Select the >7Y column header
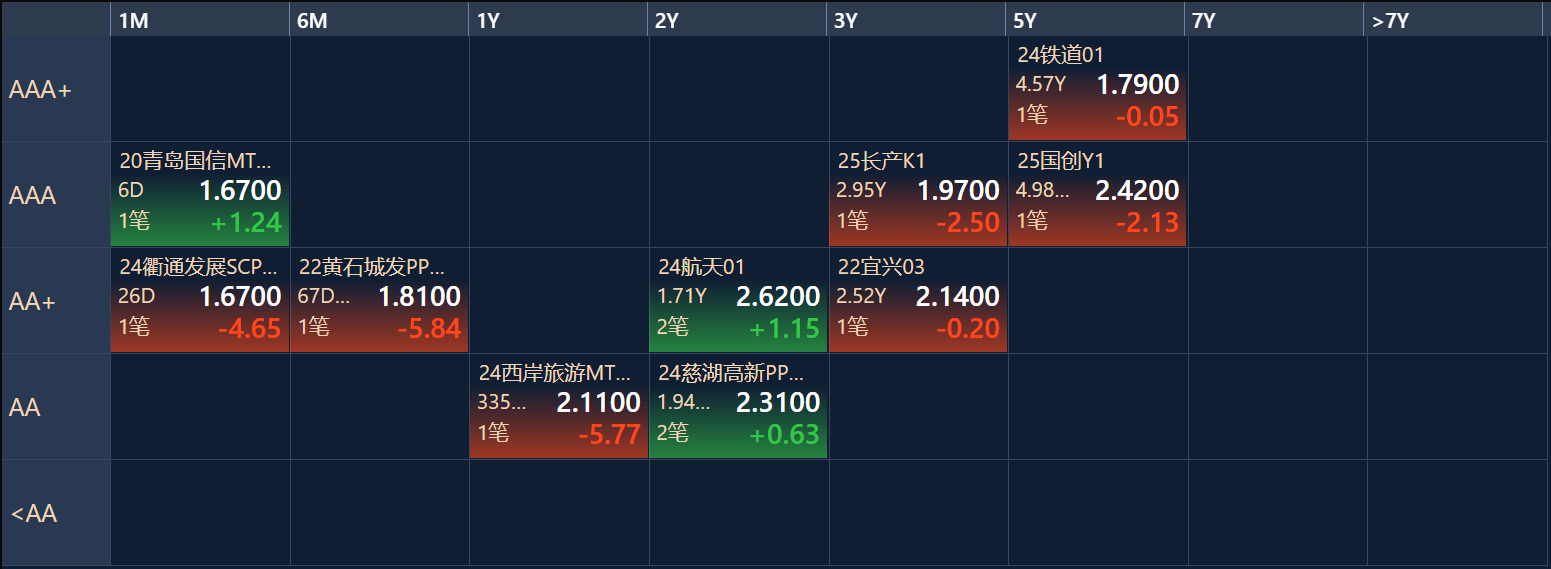1551x569 pixels. 1455,20
